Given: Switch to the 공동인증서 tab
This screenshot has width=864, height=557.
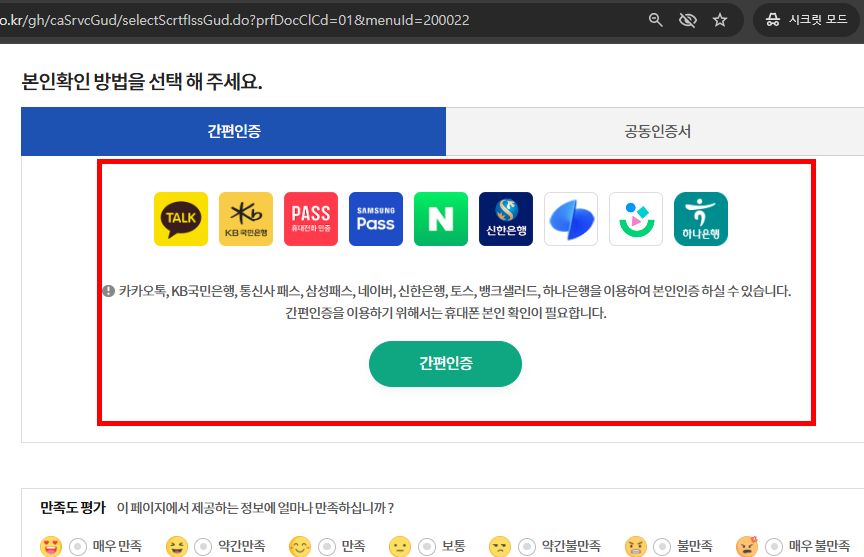Looking at the screenshot, I should pos(657,131).
